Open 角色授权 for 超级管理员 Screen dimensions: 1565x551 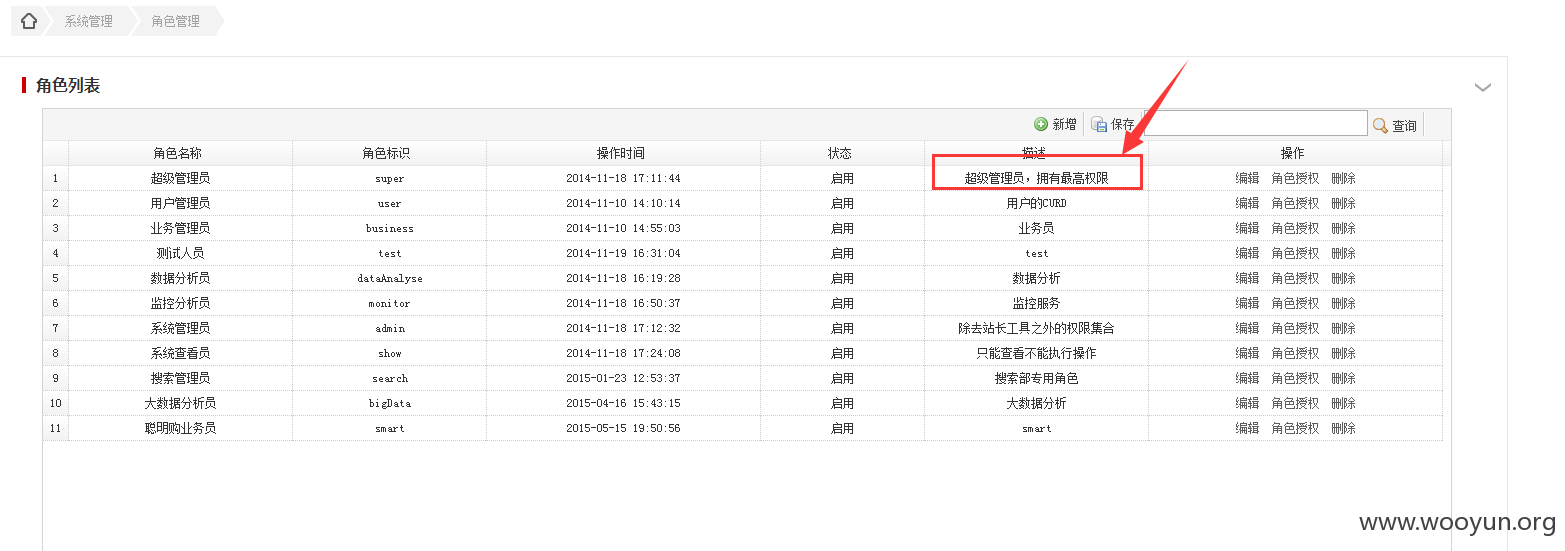[1295, 178]
